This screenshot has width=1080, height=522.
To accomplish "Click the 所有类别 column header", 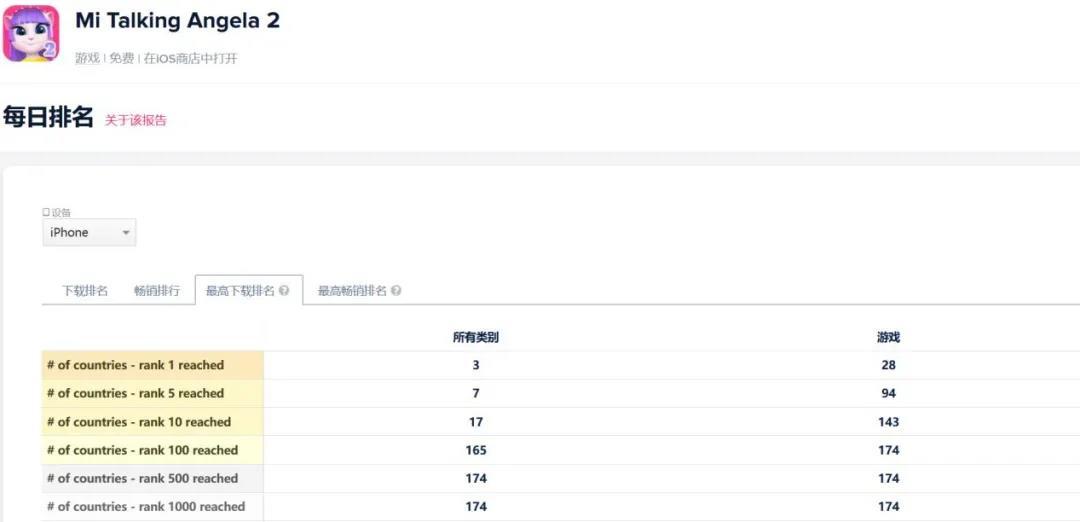I will point(475,337).
